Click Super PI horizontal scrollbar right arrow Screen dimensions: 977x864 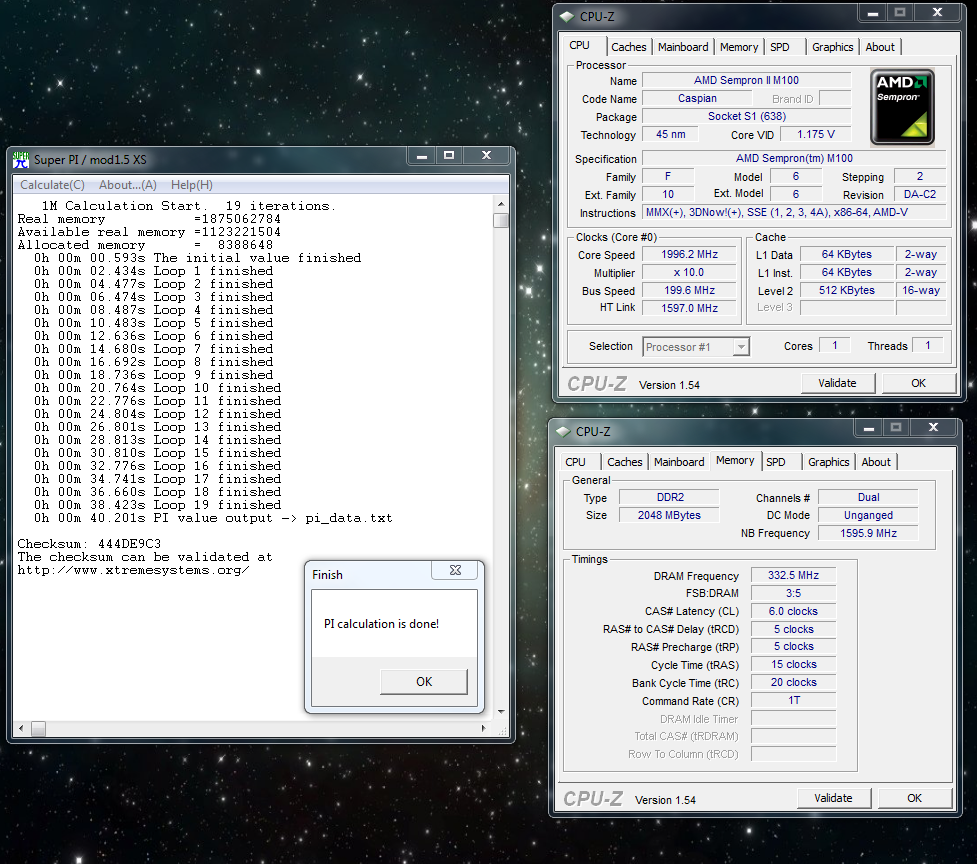[484, 728]
